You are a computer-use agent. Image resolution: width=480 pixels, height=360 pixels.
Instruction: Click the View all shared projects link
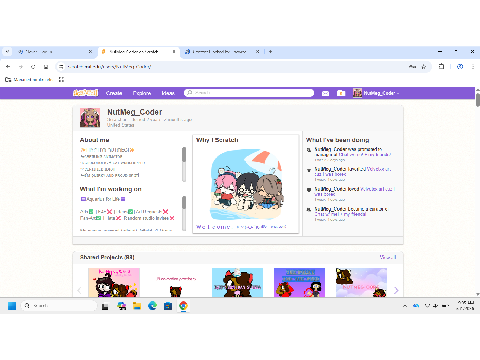pos(388,257)
